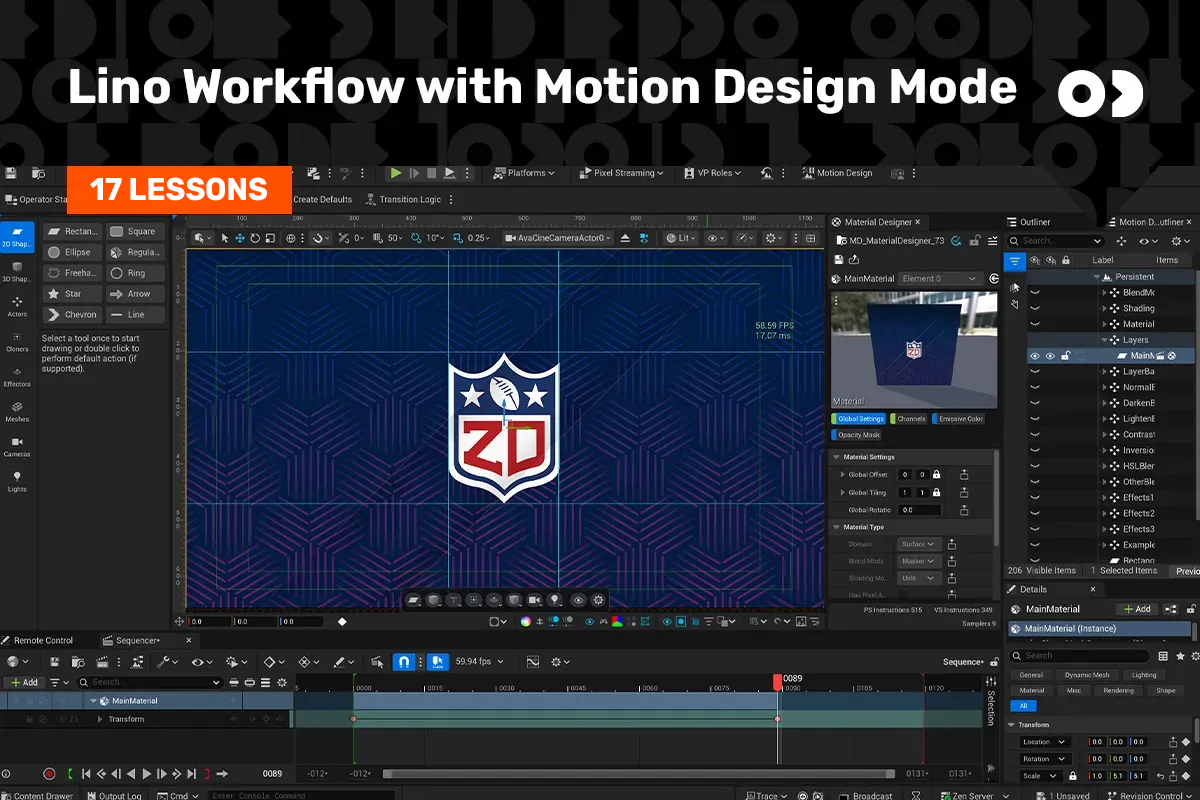
Task: Select the Square shape tool
Action: tap(135, 231)
